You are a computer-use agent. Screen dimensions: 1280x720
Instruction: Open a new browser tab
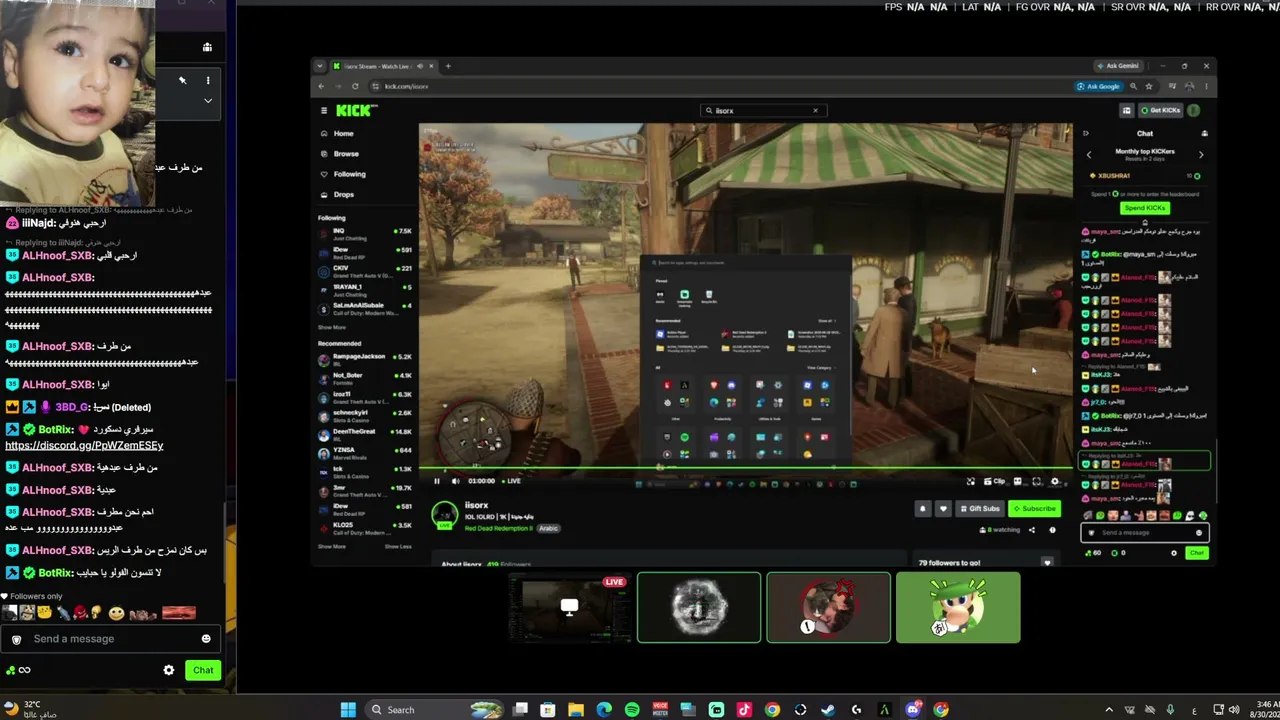(448, 66)
